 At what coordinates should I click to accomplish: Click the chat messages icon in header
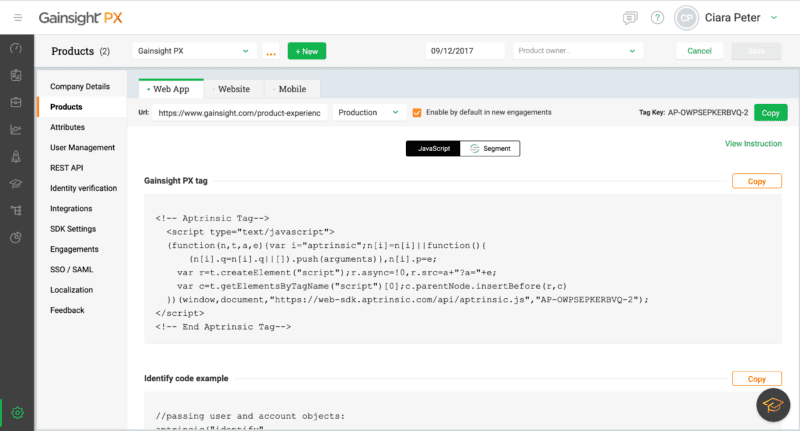[x=630, y=18]
